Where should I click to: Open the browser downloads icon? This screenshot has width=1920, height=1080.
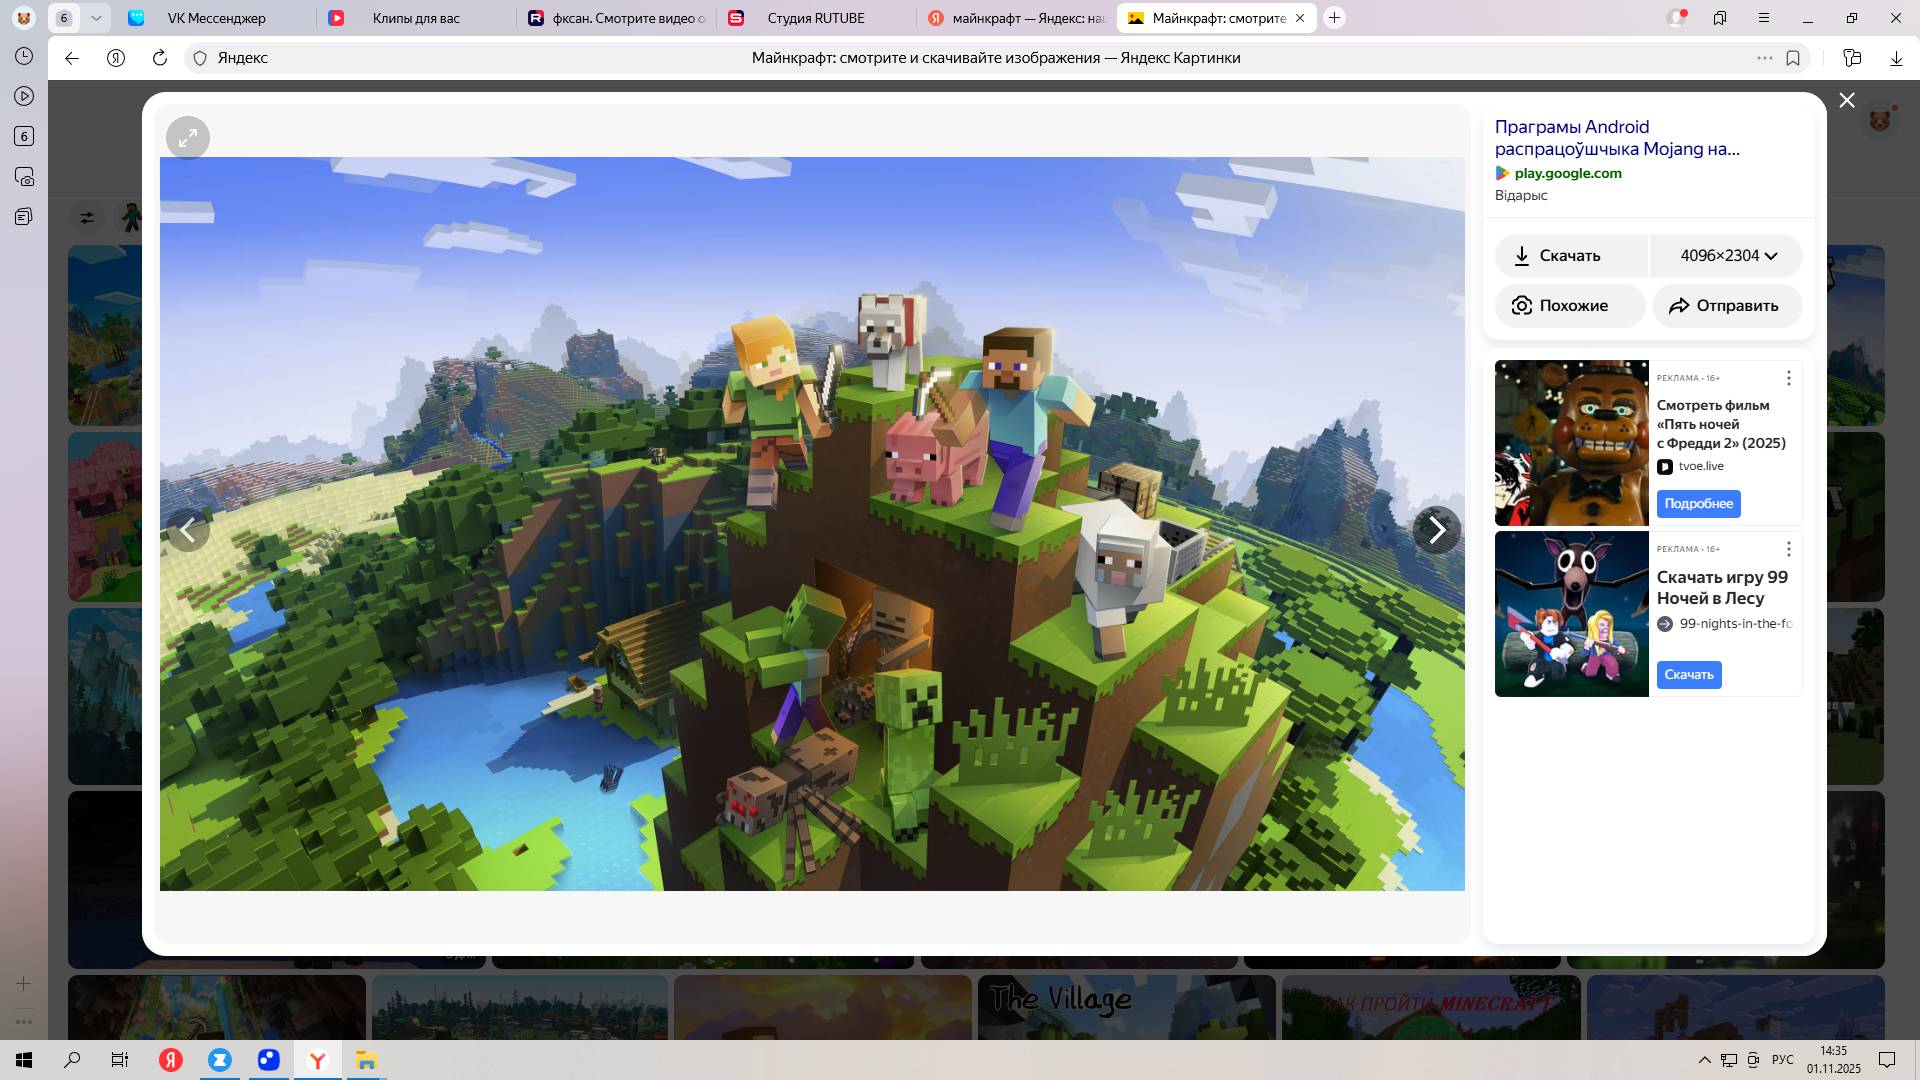(1896, 58)
